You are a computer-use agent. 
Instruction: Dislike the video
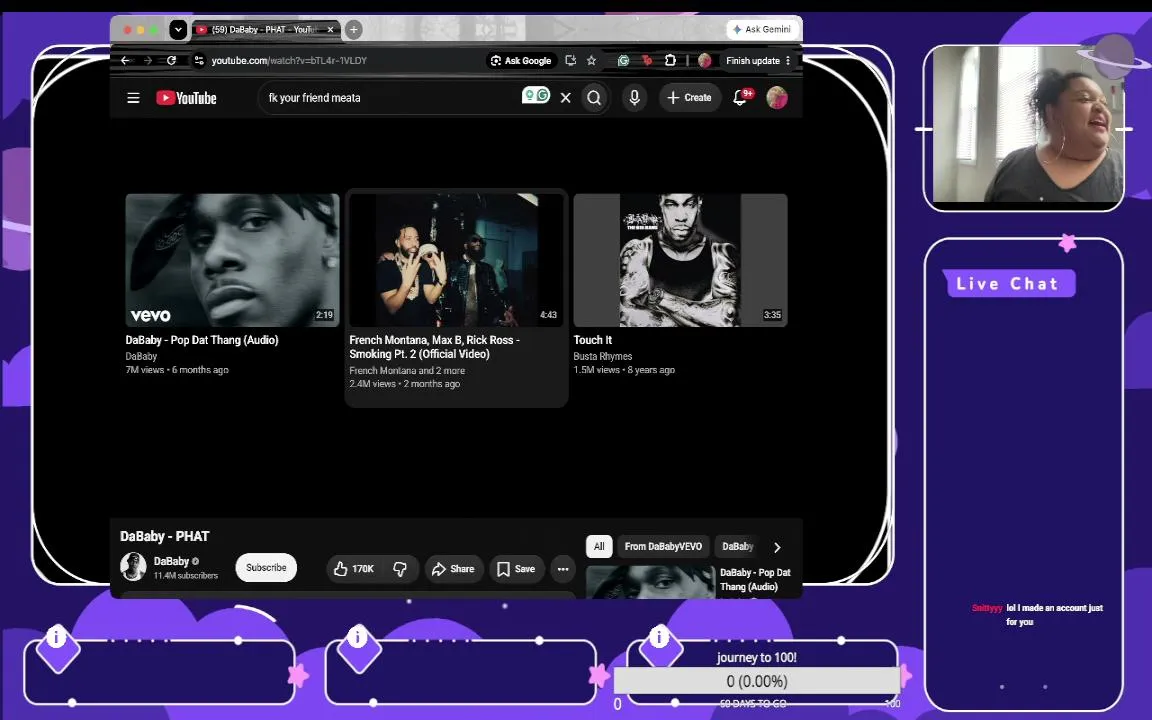point(400,569)
